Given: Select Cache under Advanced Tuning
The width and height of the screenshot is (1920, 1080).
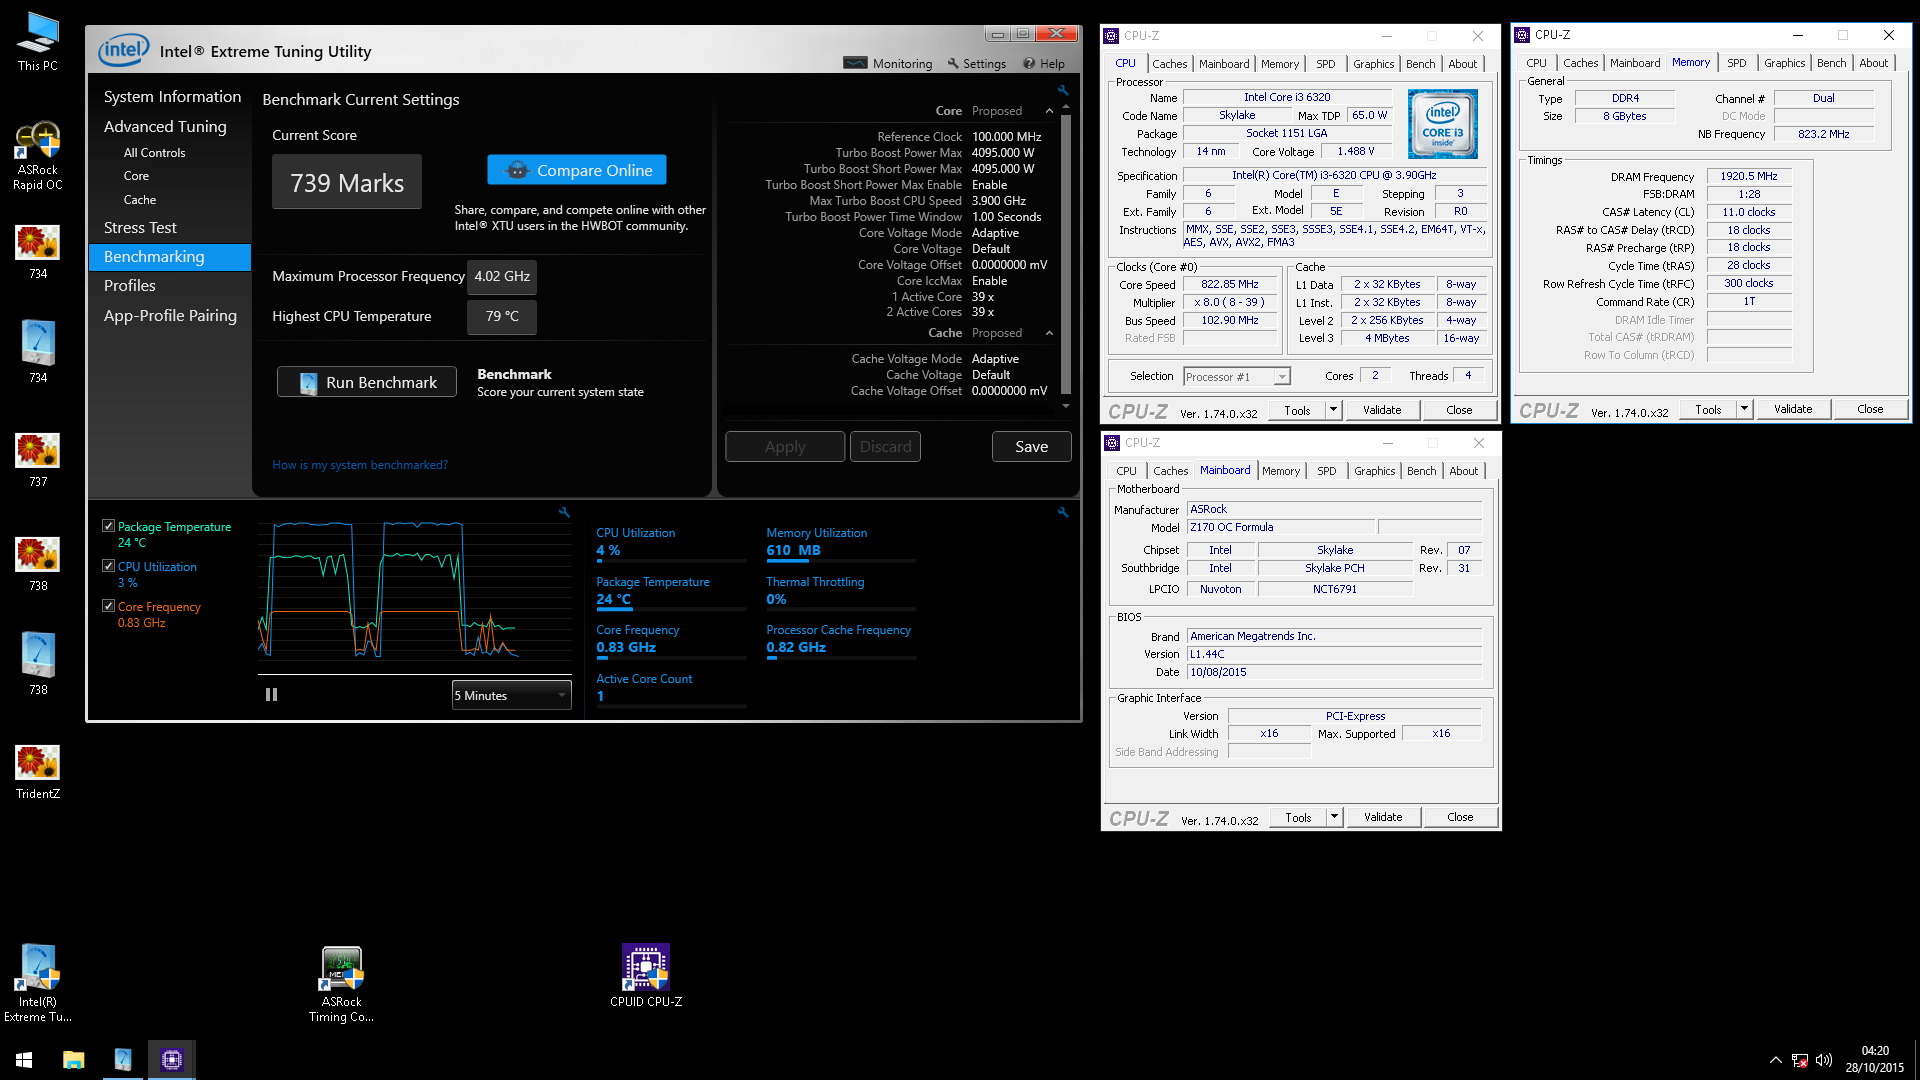Looking at the screenshot, I should click(x=140, y=200).
